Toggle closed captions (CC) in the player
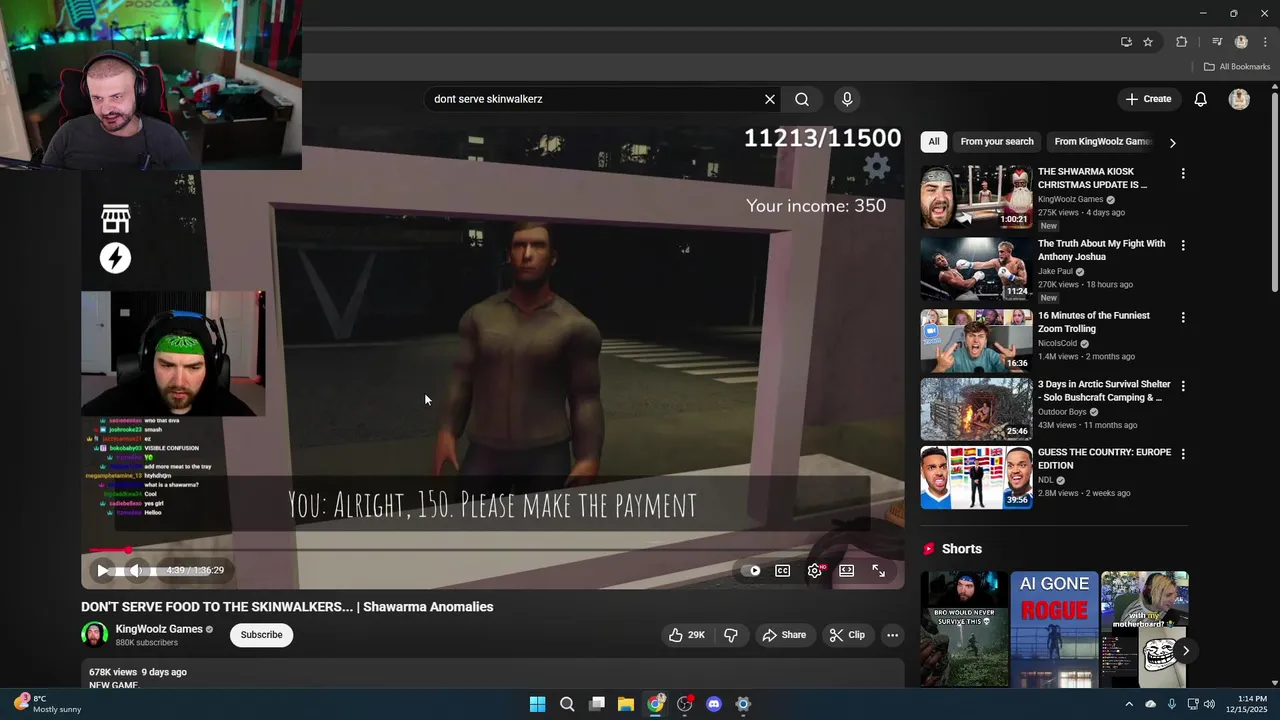This screenshot has width=1280, height=720. (783, 570)
